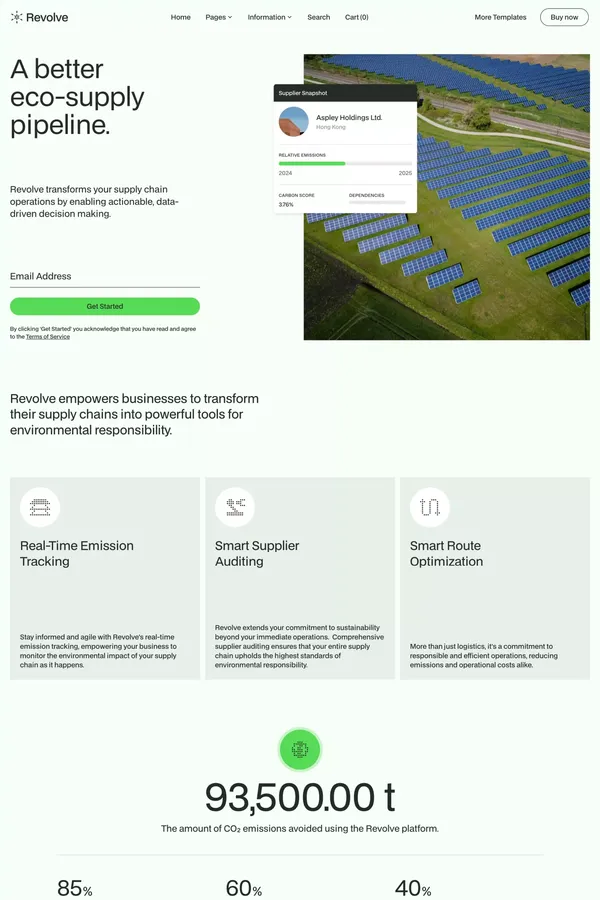
Task: Select Home in the navigation bar
Action: point(180,17)
